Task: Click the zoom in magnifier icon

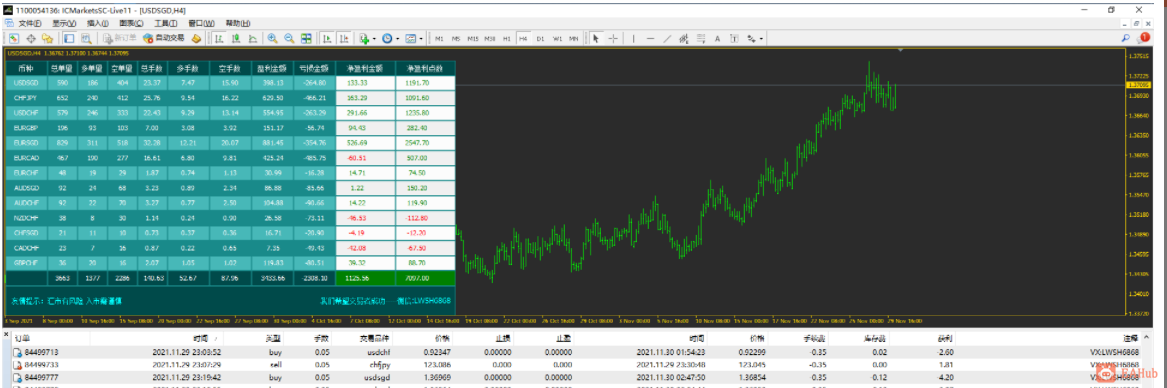Action: click(x=272, y=38)
